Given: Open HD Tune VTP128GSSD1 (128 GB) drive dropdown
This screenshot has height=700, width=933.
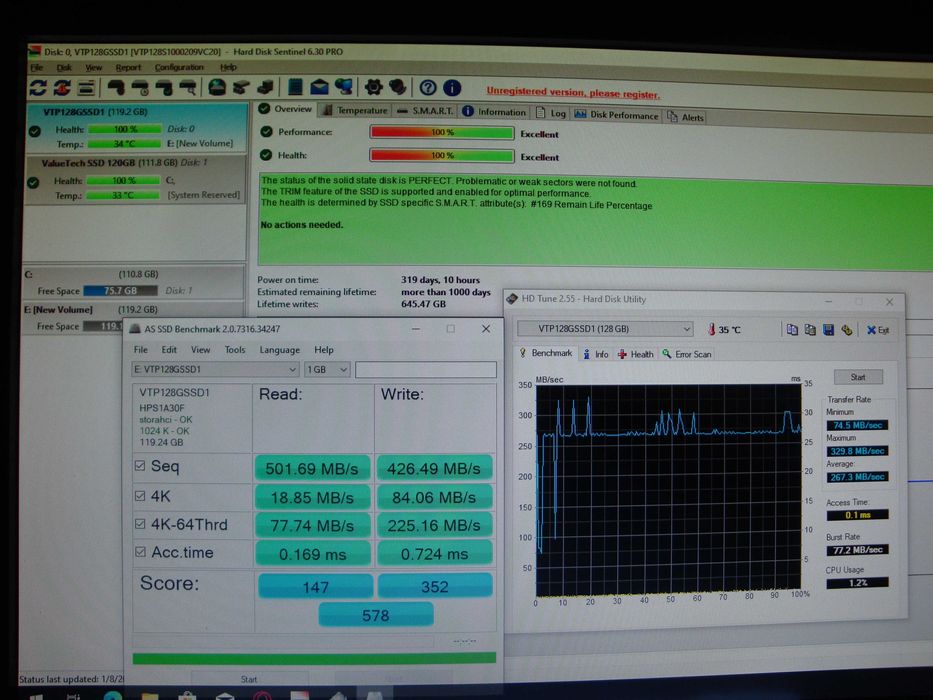Looking at the screenshot, I should [605, 329].
